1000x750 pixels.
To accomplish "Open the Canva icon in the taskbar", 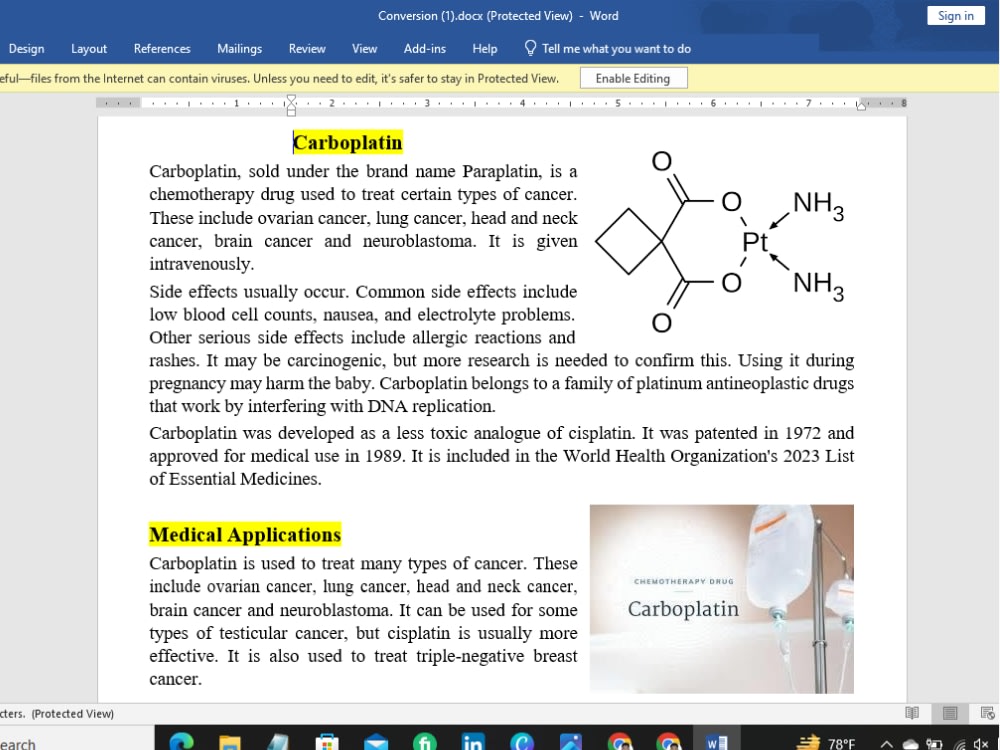I will point(522,742).
